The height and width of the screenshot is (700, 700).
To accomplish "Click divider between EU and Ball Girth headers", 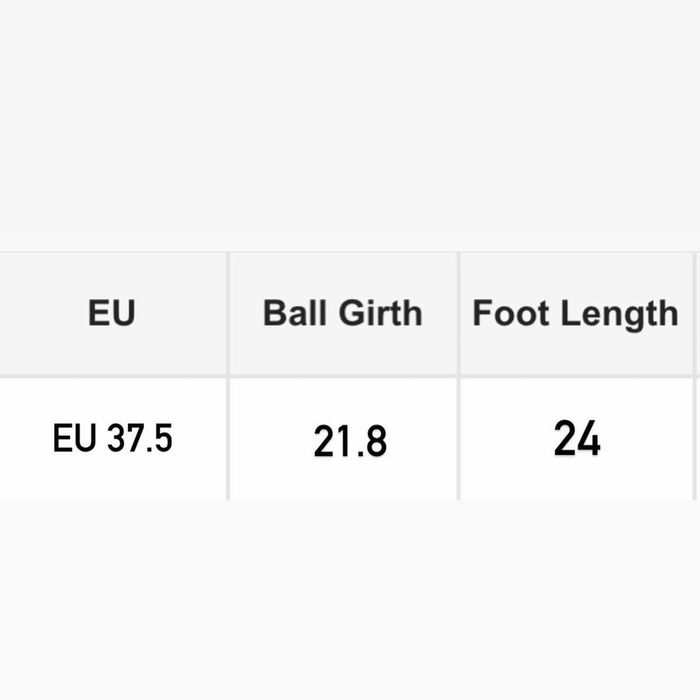I will [x=228, y=314].
